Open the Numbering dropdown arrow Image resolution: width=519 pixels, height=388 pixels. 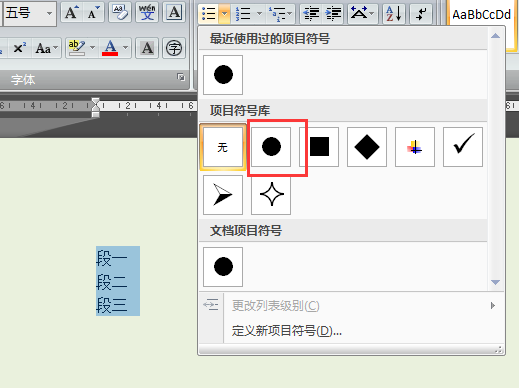tap(259, 14)
